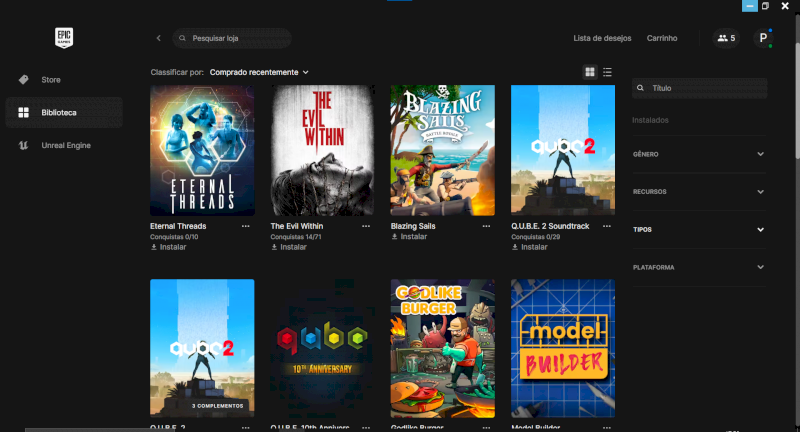Minimize the Epic Games launcher window
The height and width of the screenshot is (432, 800).
749,6
